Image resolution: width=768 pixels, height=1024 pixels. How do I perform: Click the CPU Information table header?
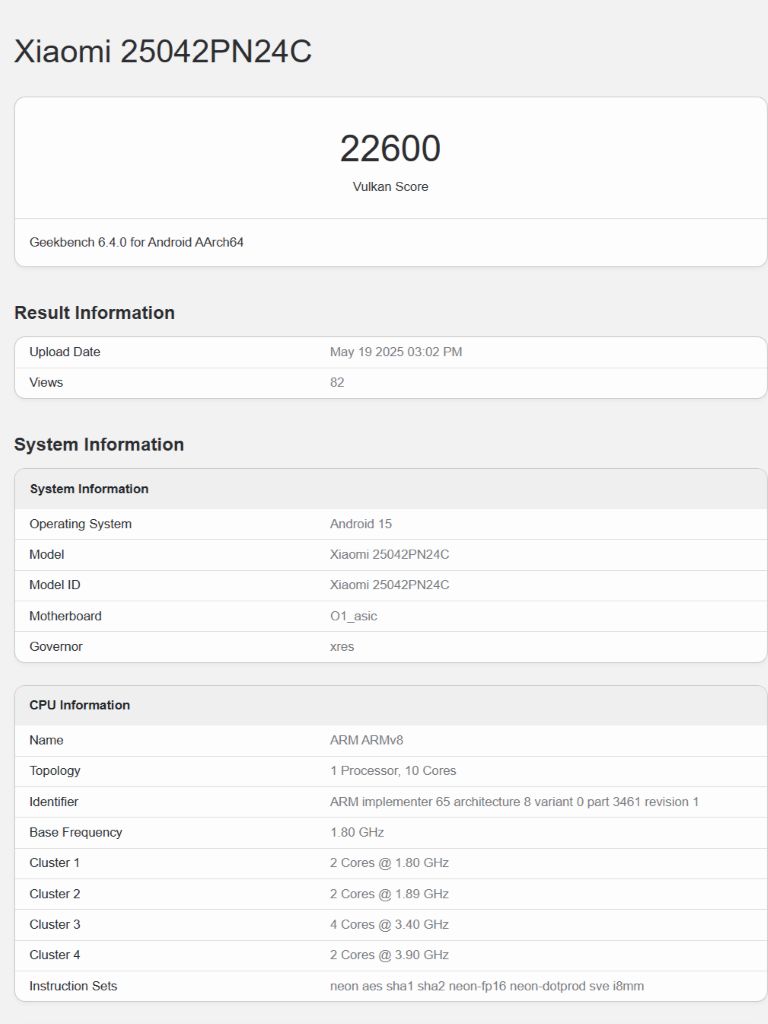pos(80,705)
